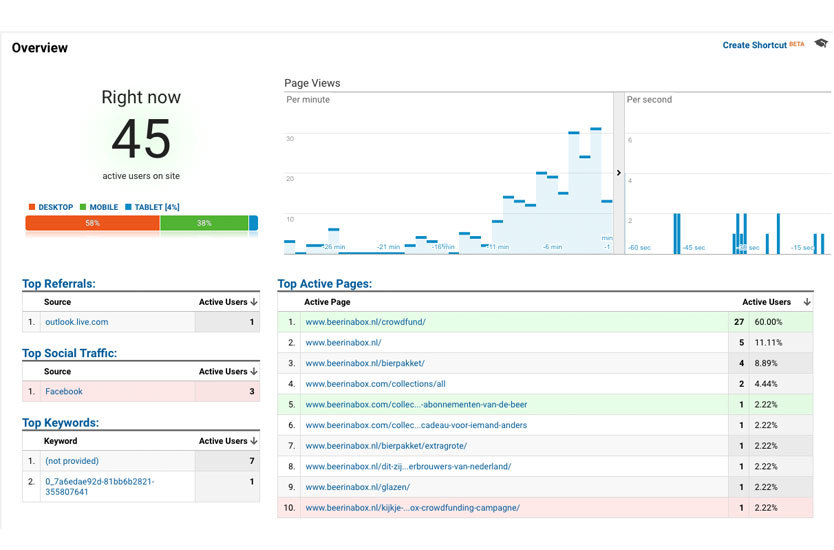
Task: Open Top Active Pages report heading
Action: [x=324, y=284]
